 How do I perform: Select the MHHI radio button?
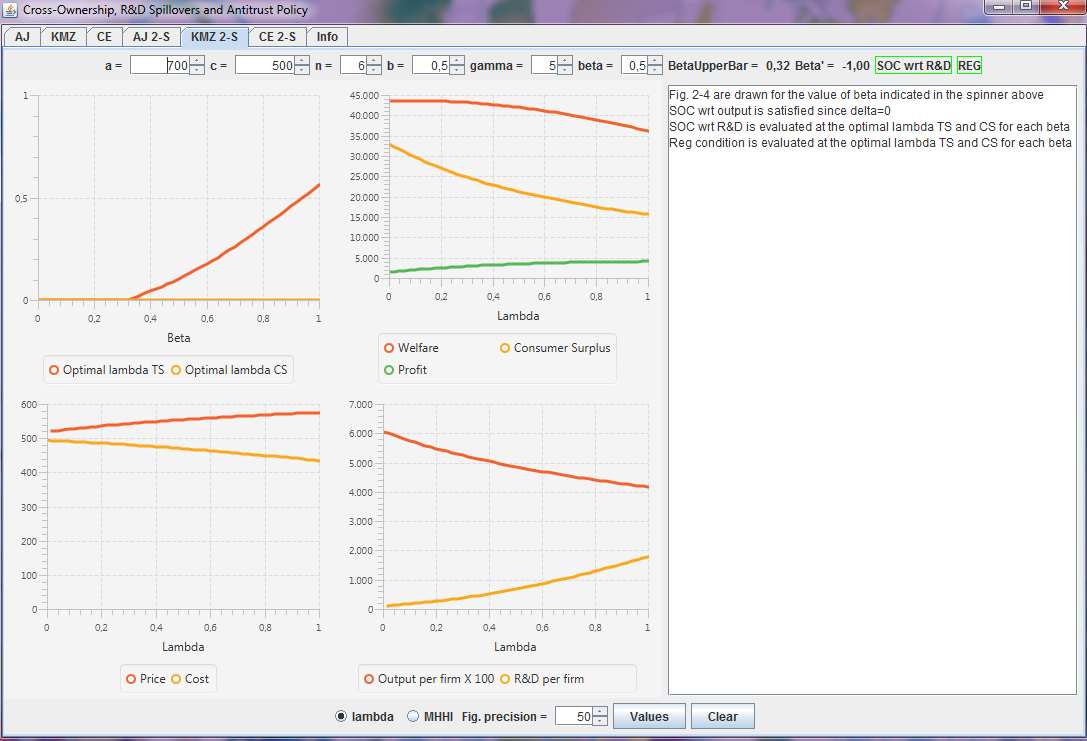click(414, 716)
